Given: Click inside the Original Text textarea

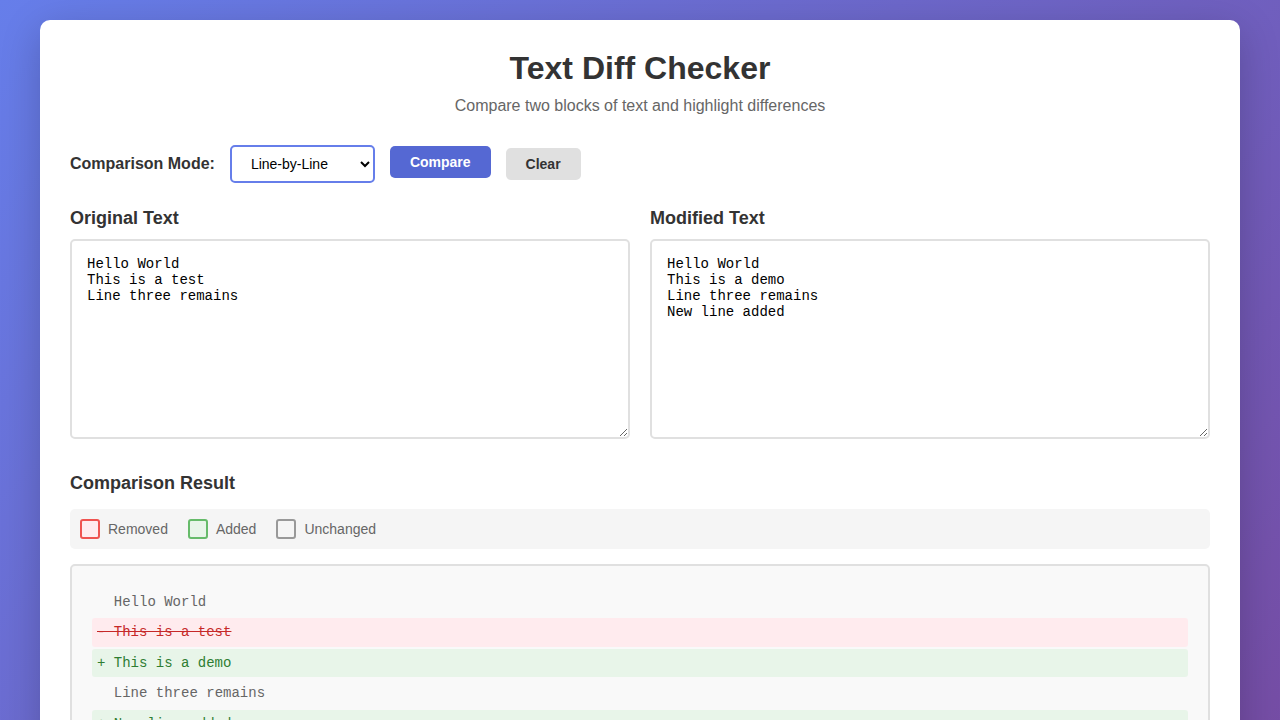Looking at the screenshot, I should [x=349, y=338].
